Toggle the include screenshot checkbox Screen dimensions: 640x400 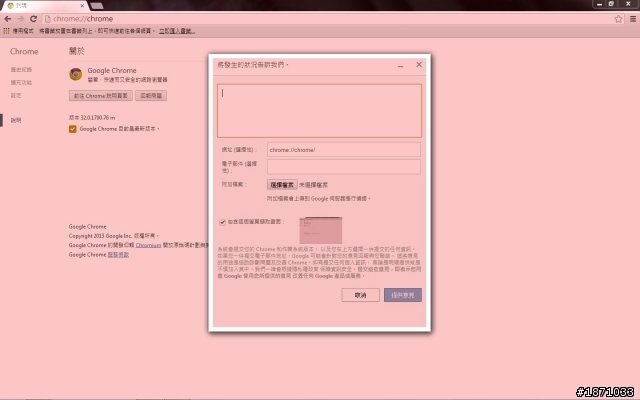coord(222,222)
